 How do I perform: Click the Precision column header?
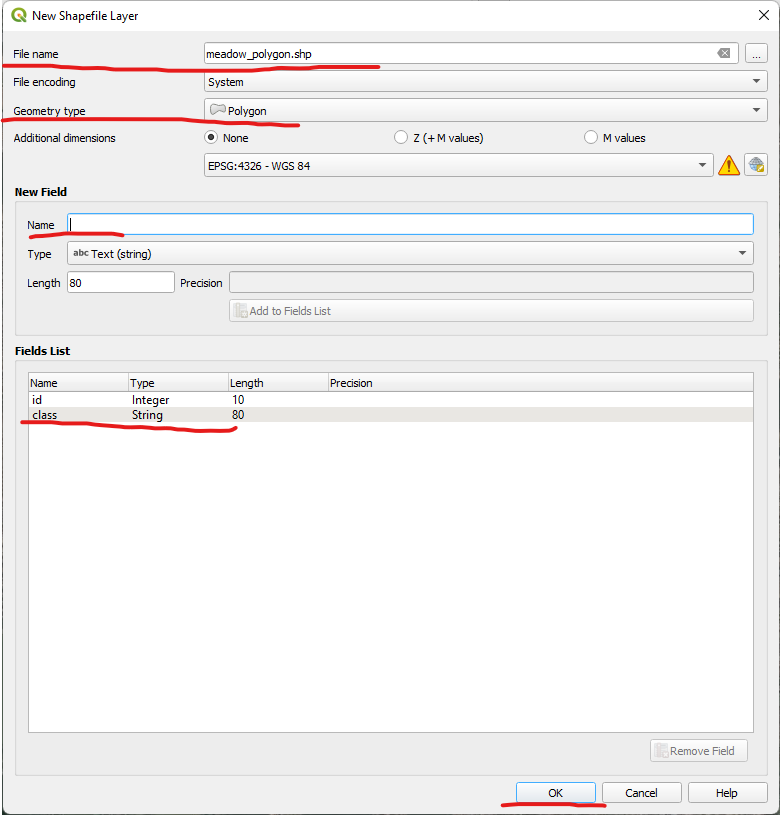pos(540,383)
